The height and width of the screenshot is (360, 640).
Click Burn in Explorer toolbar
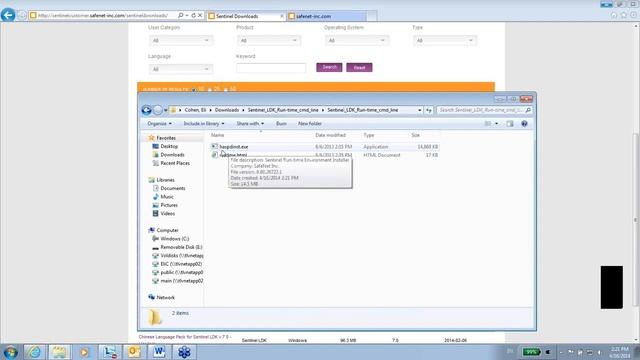pyautogui.click(x=281, y=124)
